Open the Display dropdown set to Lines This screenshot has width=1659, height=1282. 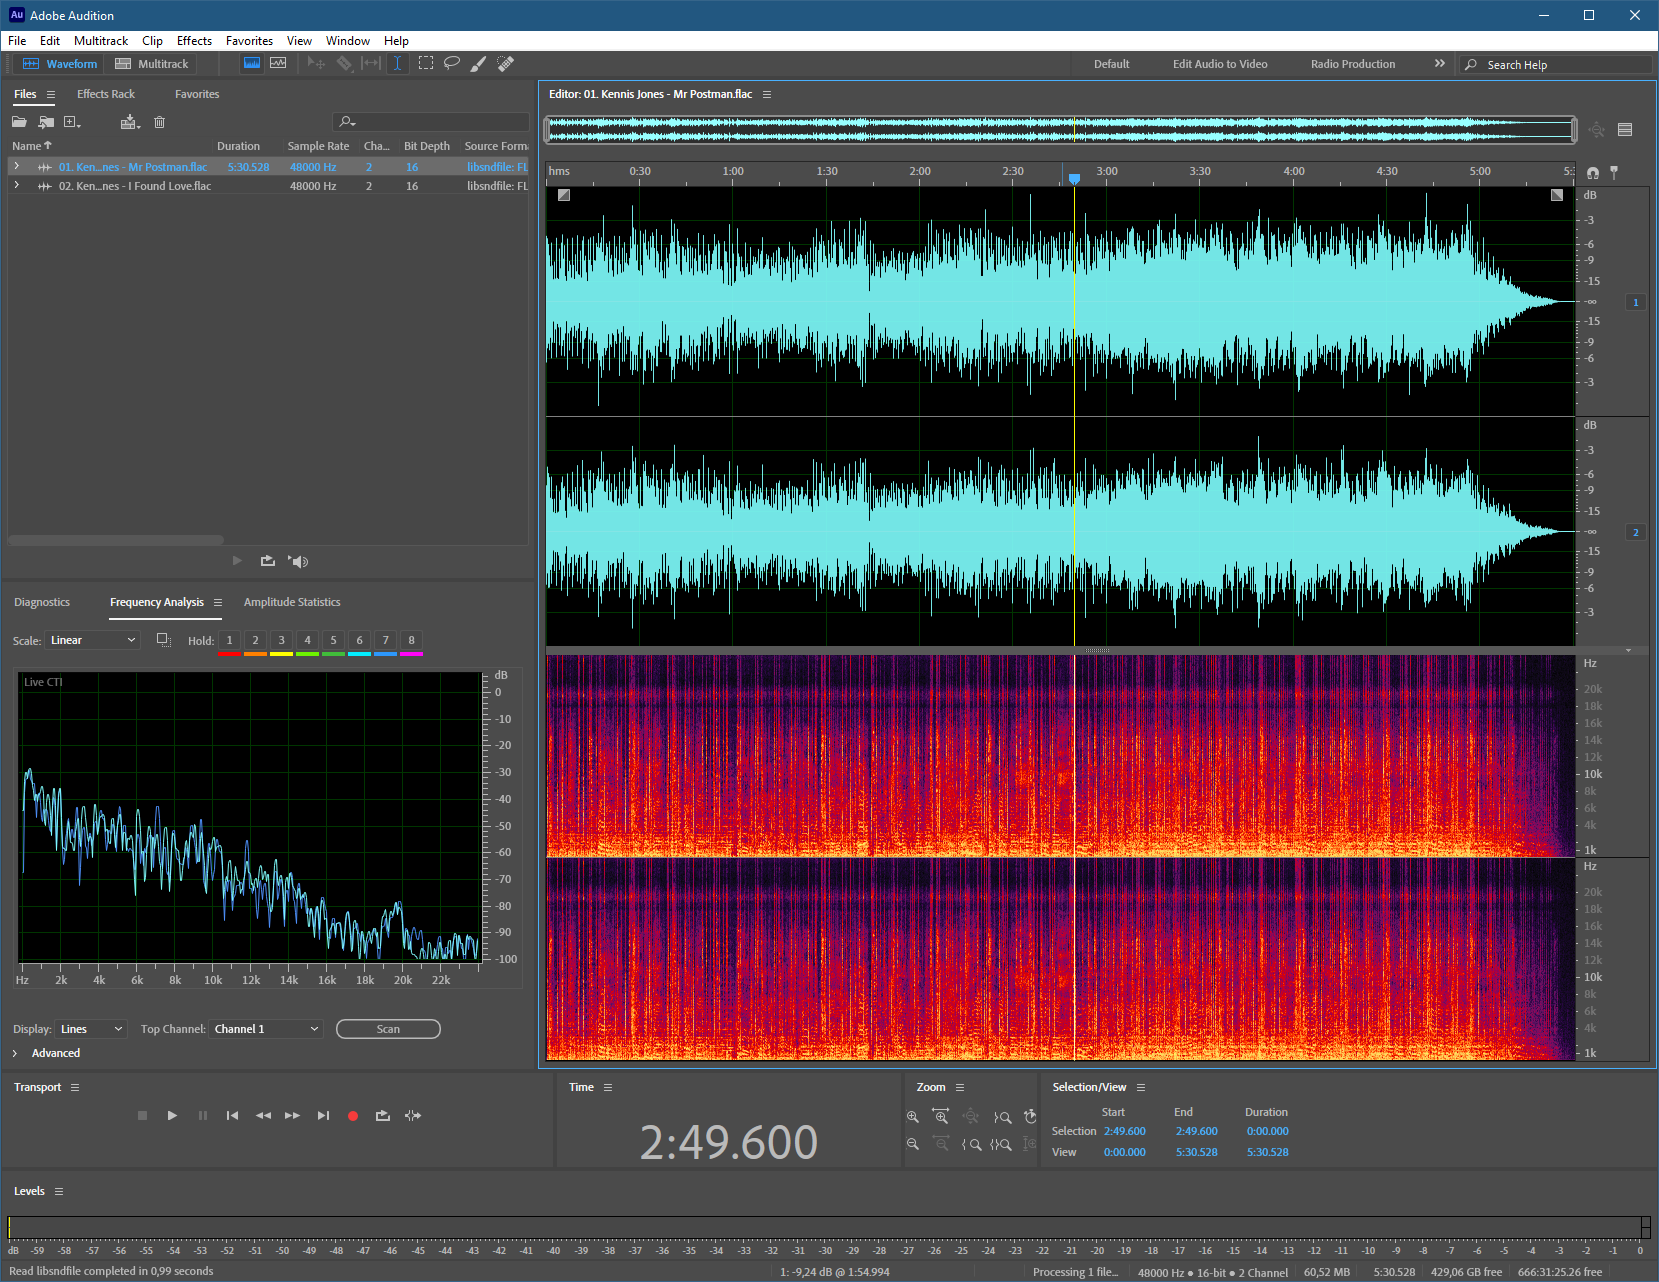pos(91,1029)
